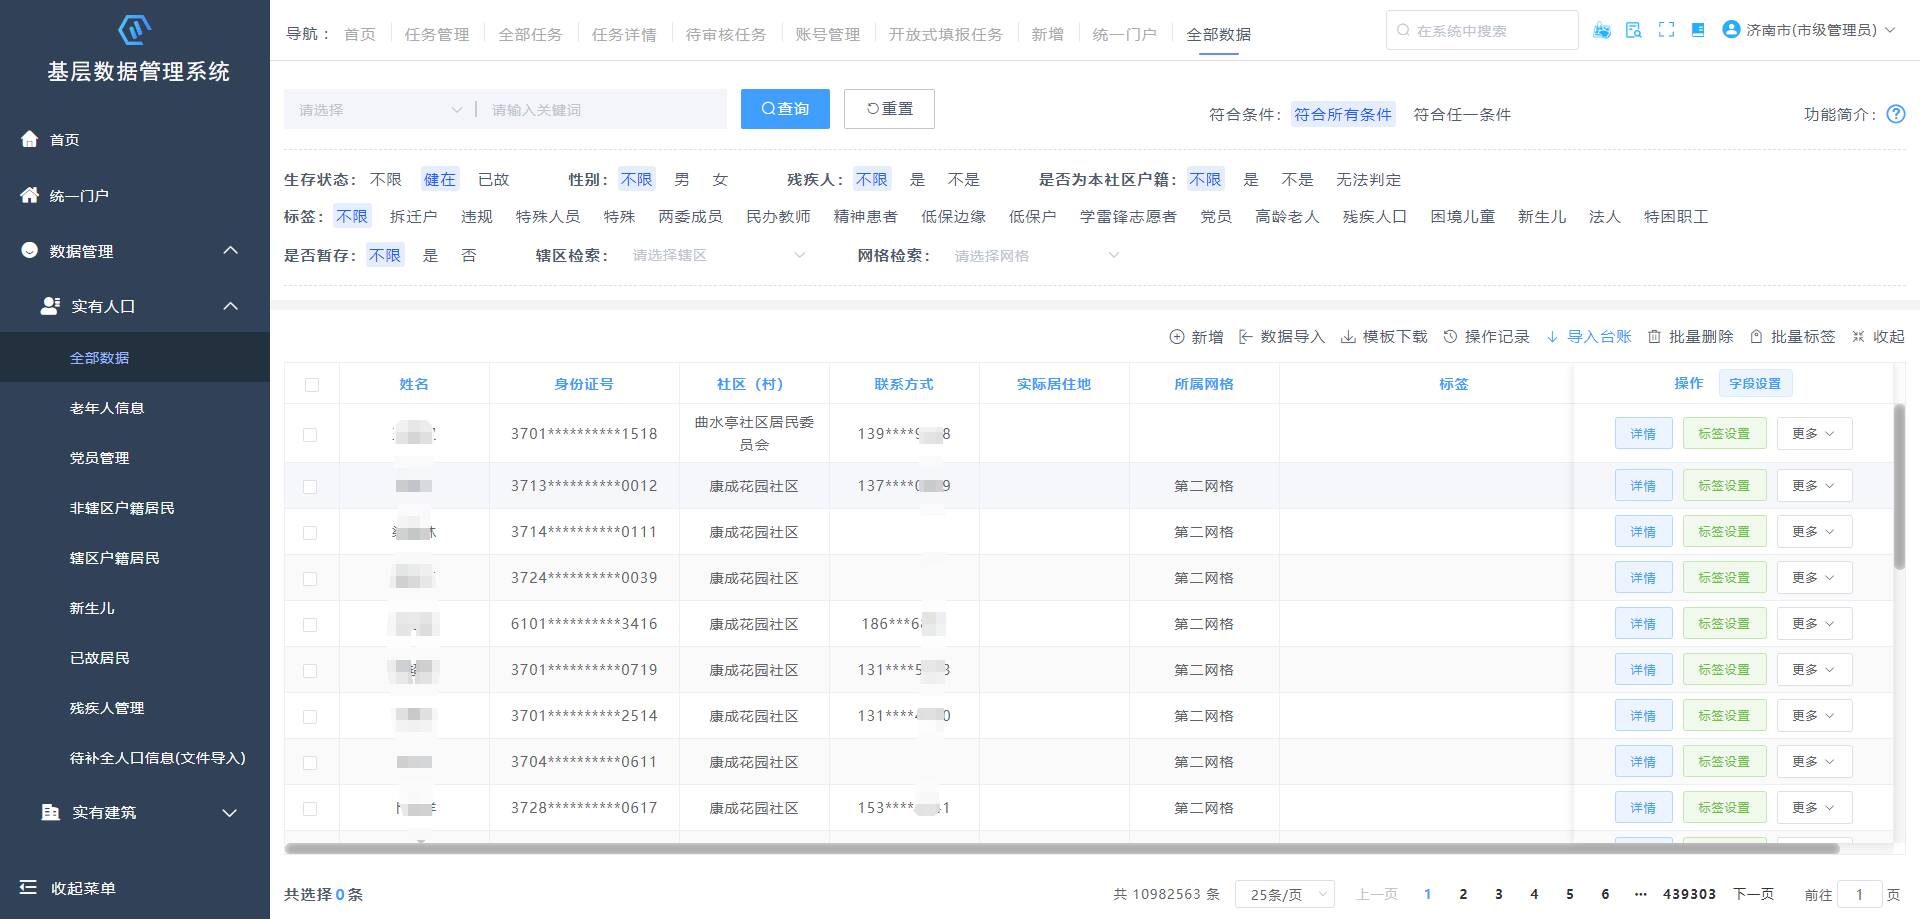Switch to the 任务管理 navigation tab
The height and width of the screenshot is (919, 1920).
[x=437, y=34]
